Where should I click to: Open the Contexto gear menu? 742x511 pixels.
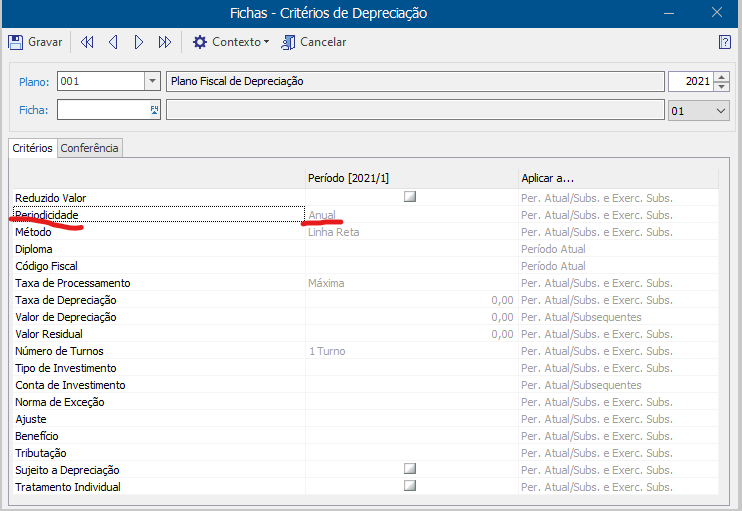click(x=200, y=42)
